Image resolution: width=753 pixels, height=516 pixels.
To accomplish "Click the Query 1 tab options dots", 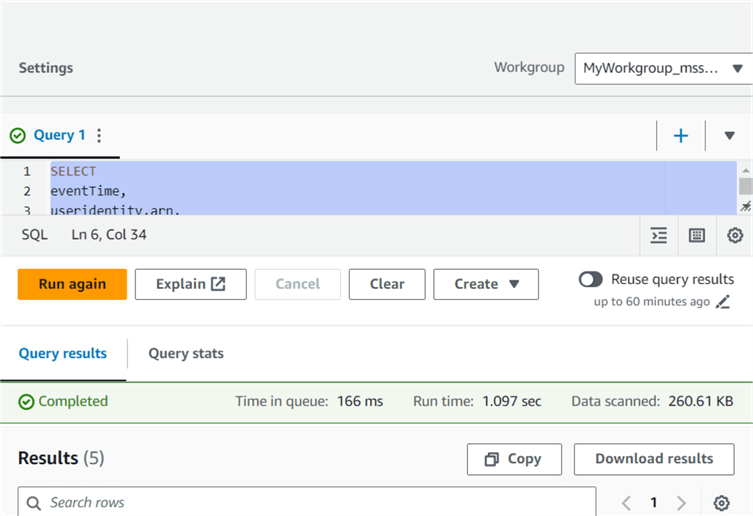I will (x=99, y=136).
